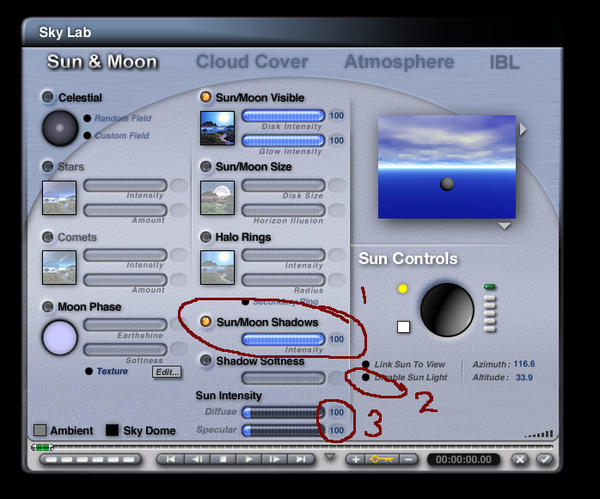
Task: Click the Earthshine slider
Action: pyautogui.click(x=125, y=325)
